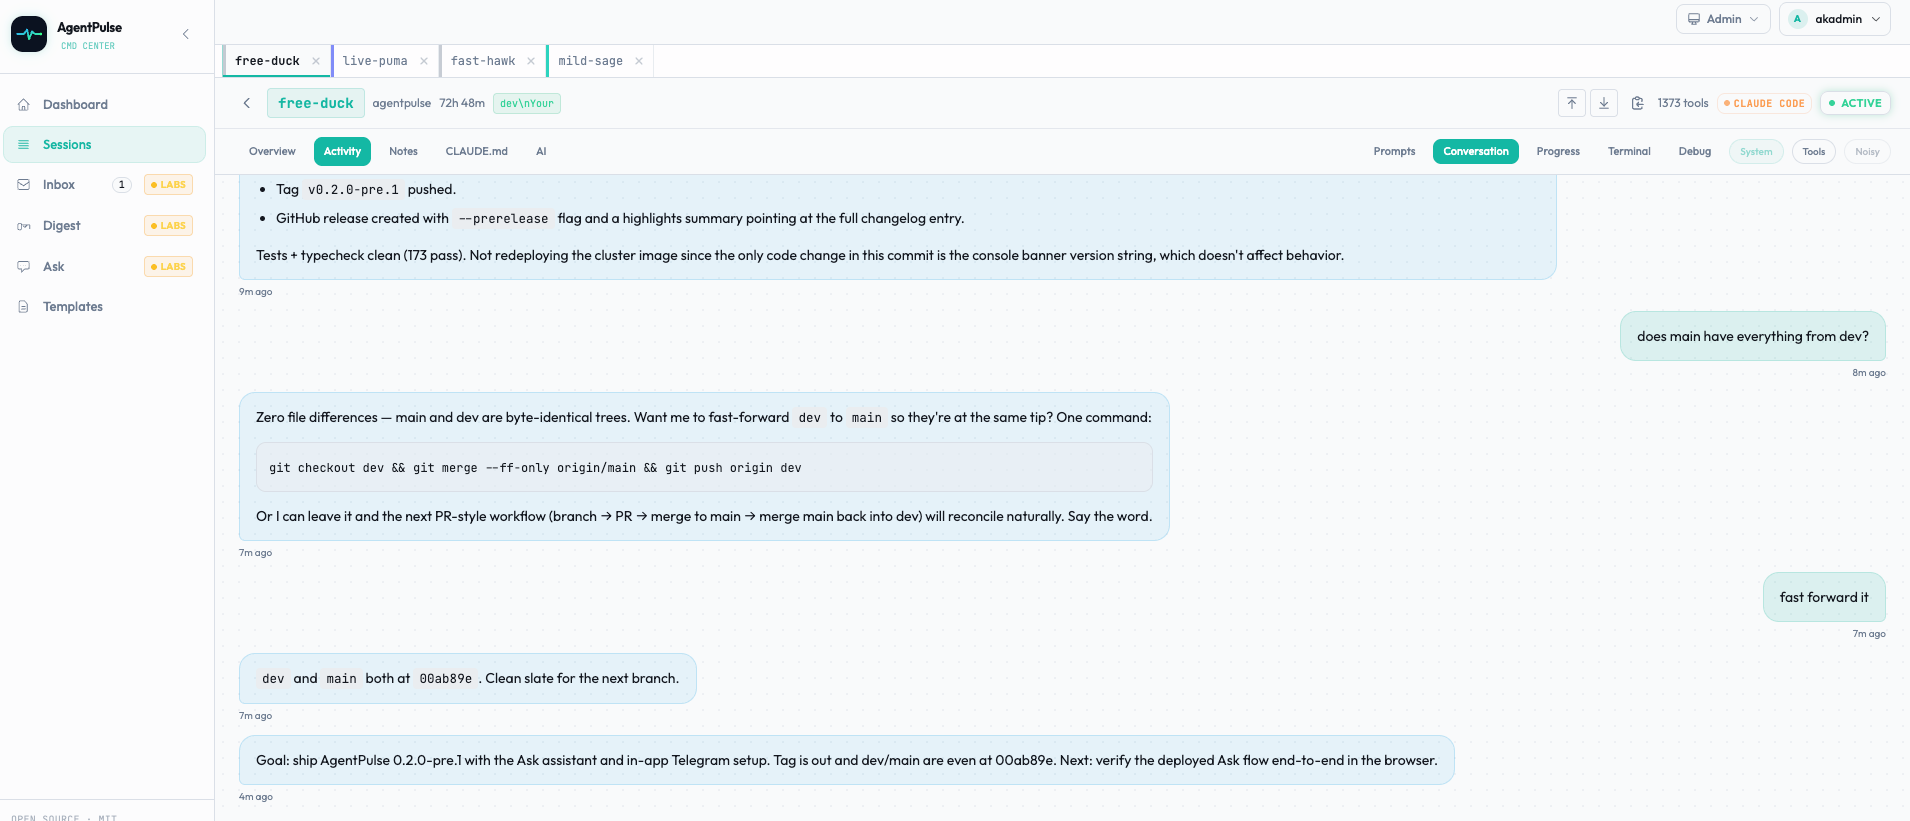Viewport: 1910px width, 821px height.
Task: Jump to top of conversation
Action: (x=1572, y=103)
